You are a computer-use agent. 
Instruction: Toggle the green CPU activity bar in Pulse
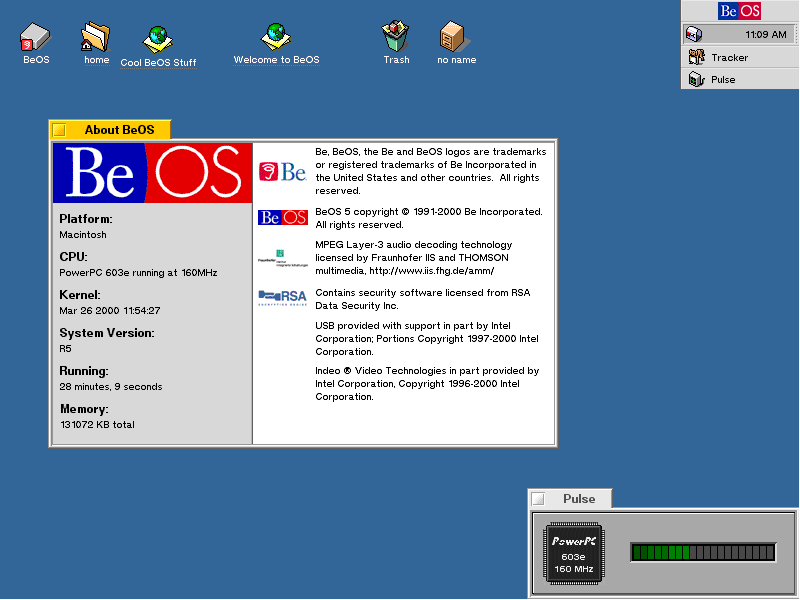(x=703, y=553)
